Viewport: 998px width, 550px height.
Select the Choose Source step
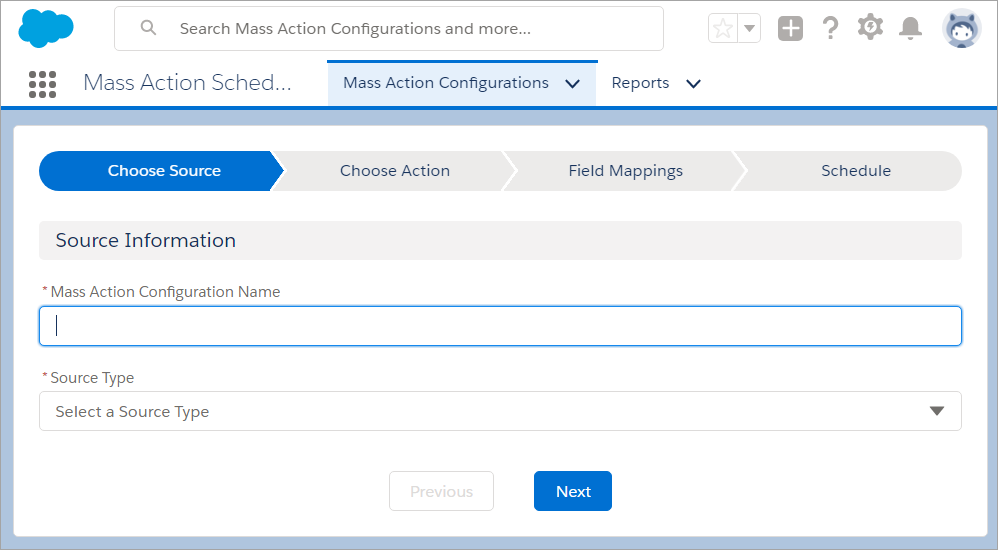click(162, 171)
